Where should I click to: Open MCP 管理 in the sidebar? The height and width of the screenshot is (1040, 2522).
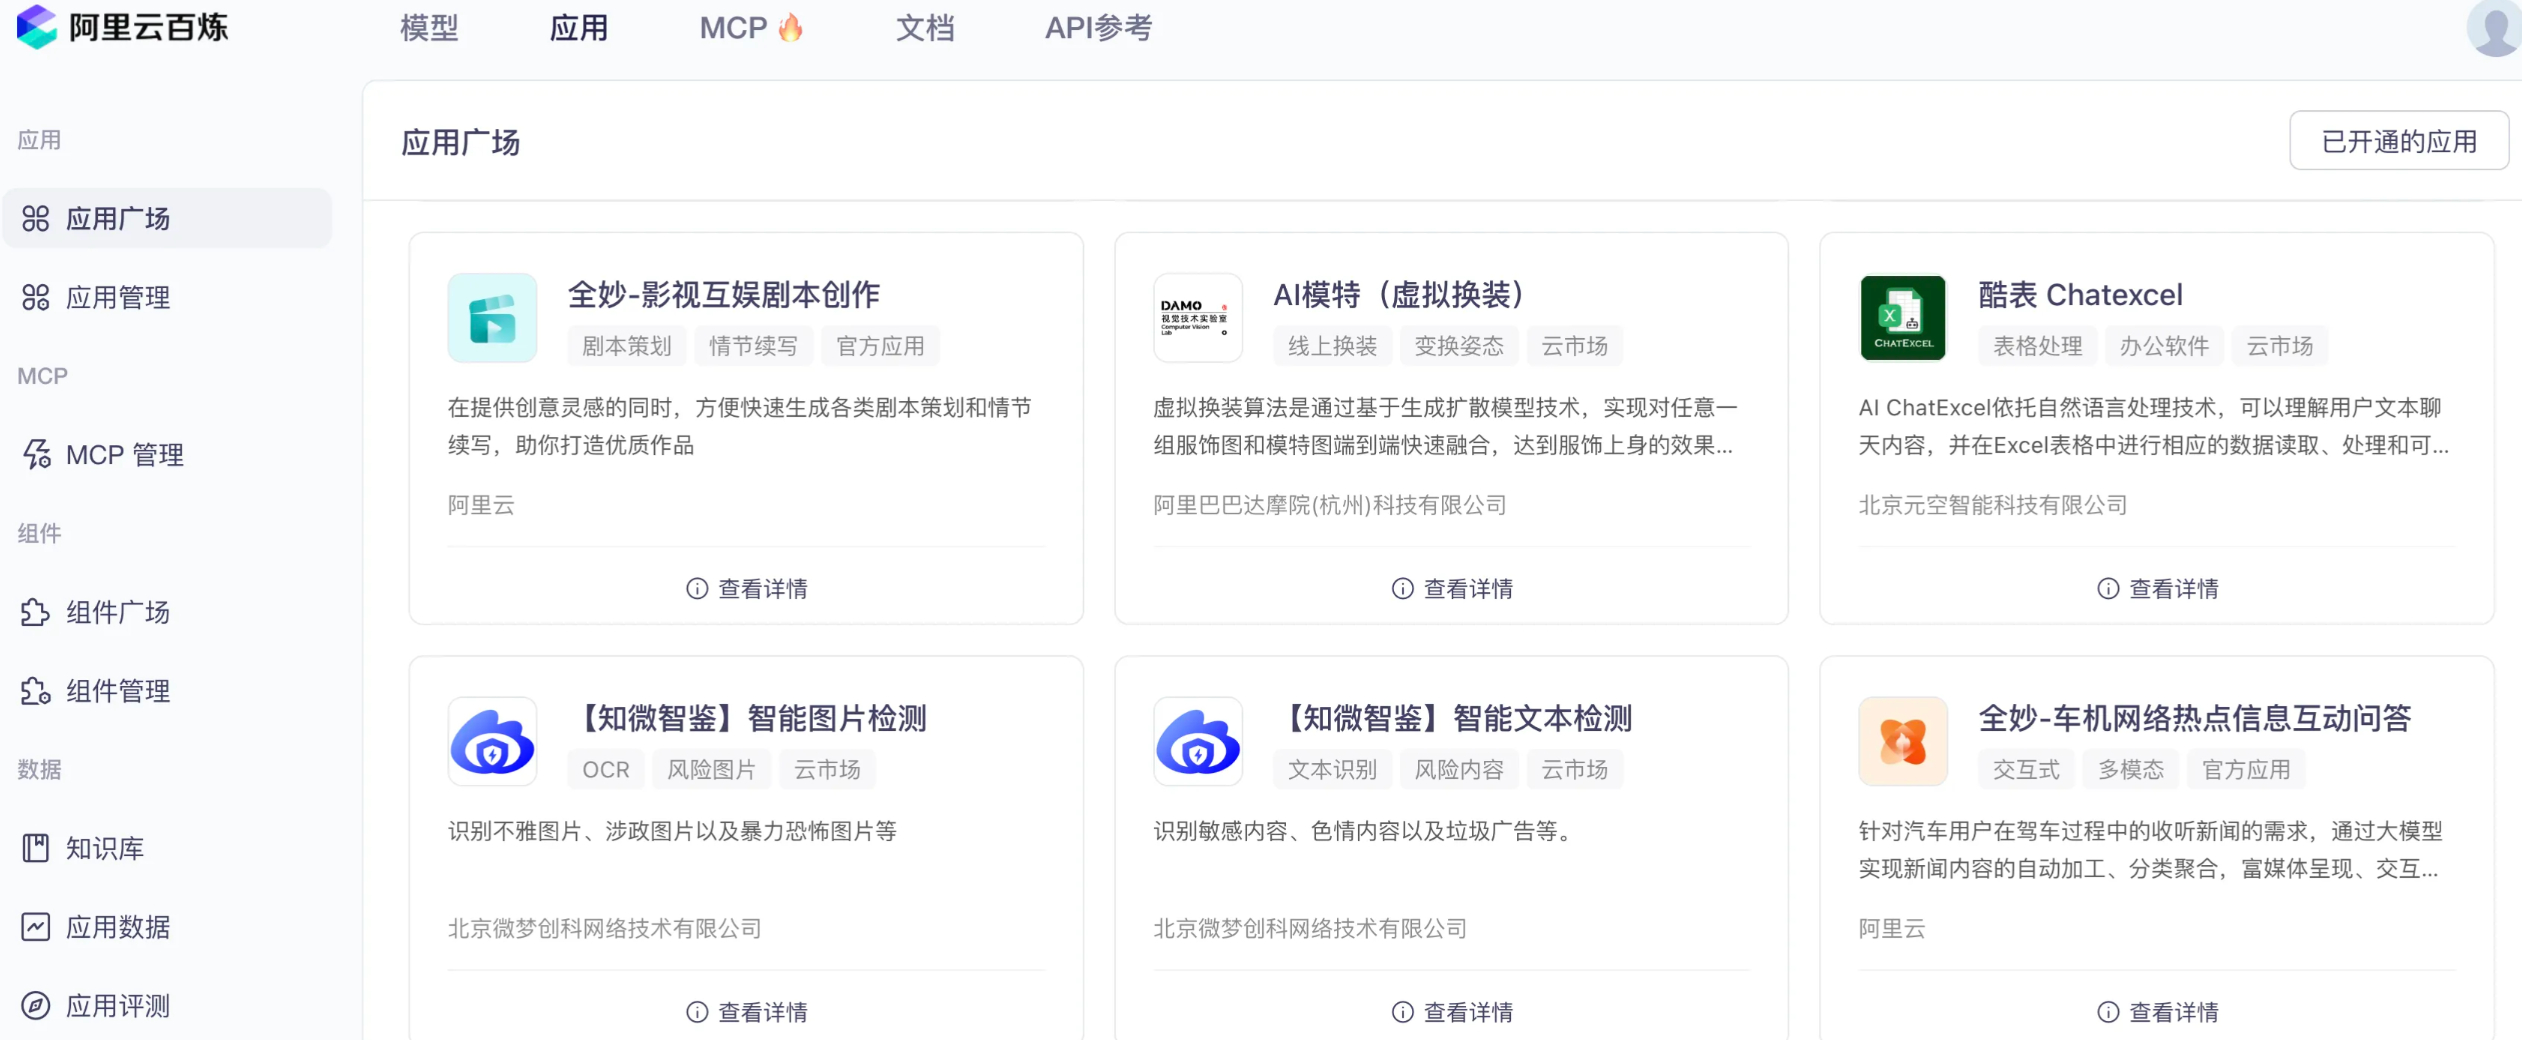167,455
